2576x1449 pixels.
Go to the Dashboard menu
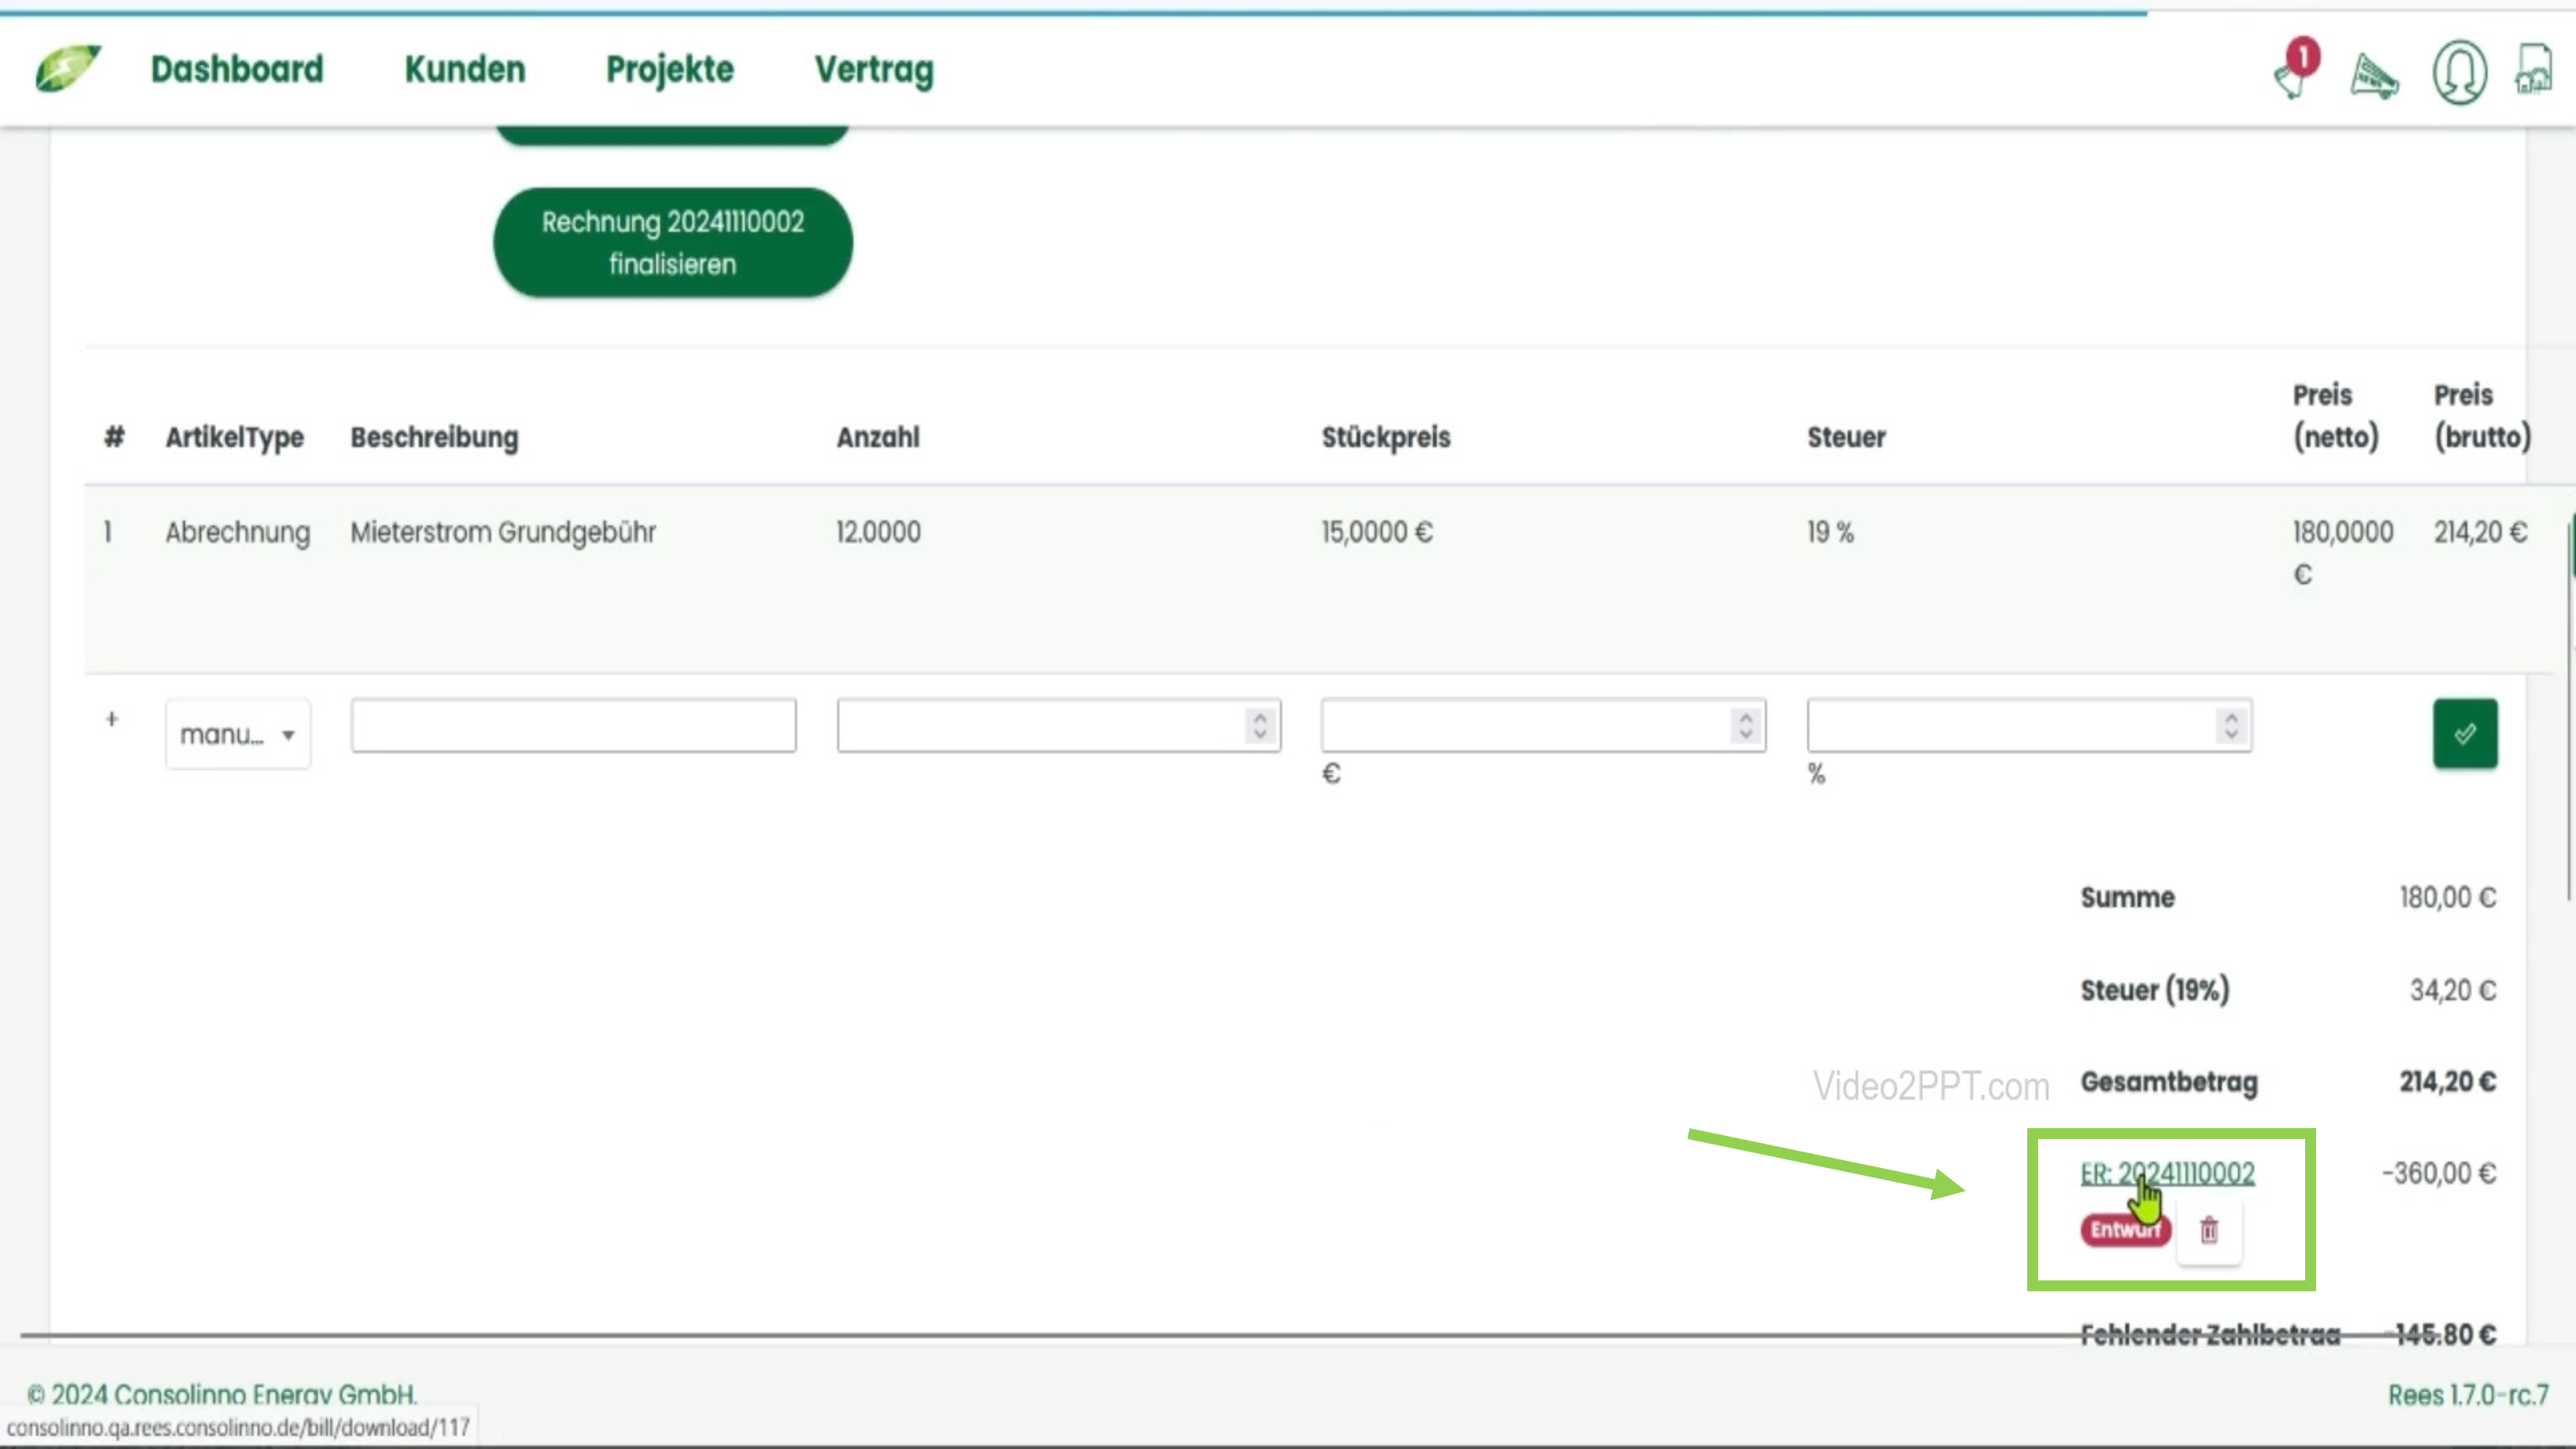tap(237, 69)
